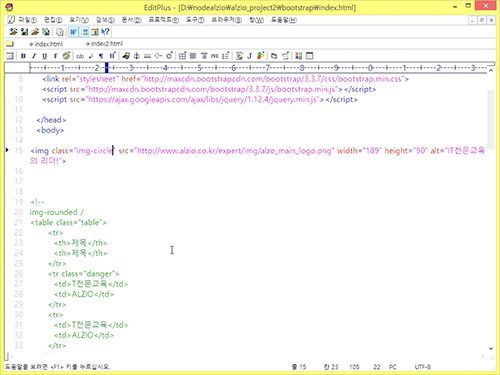Insert horizontal rule icon

point(147,56)
